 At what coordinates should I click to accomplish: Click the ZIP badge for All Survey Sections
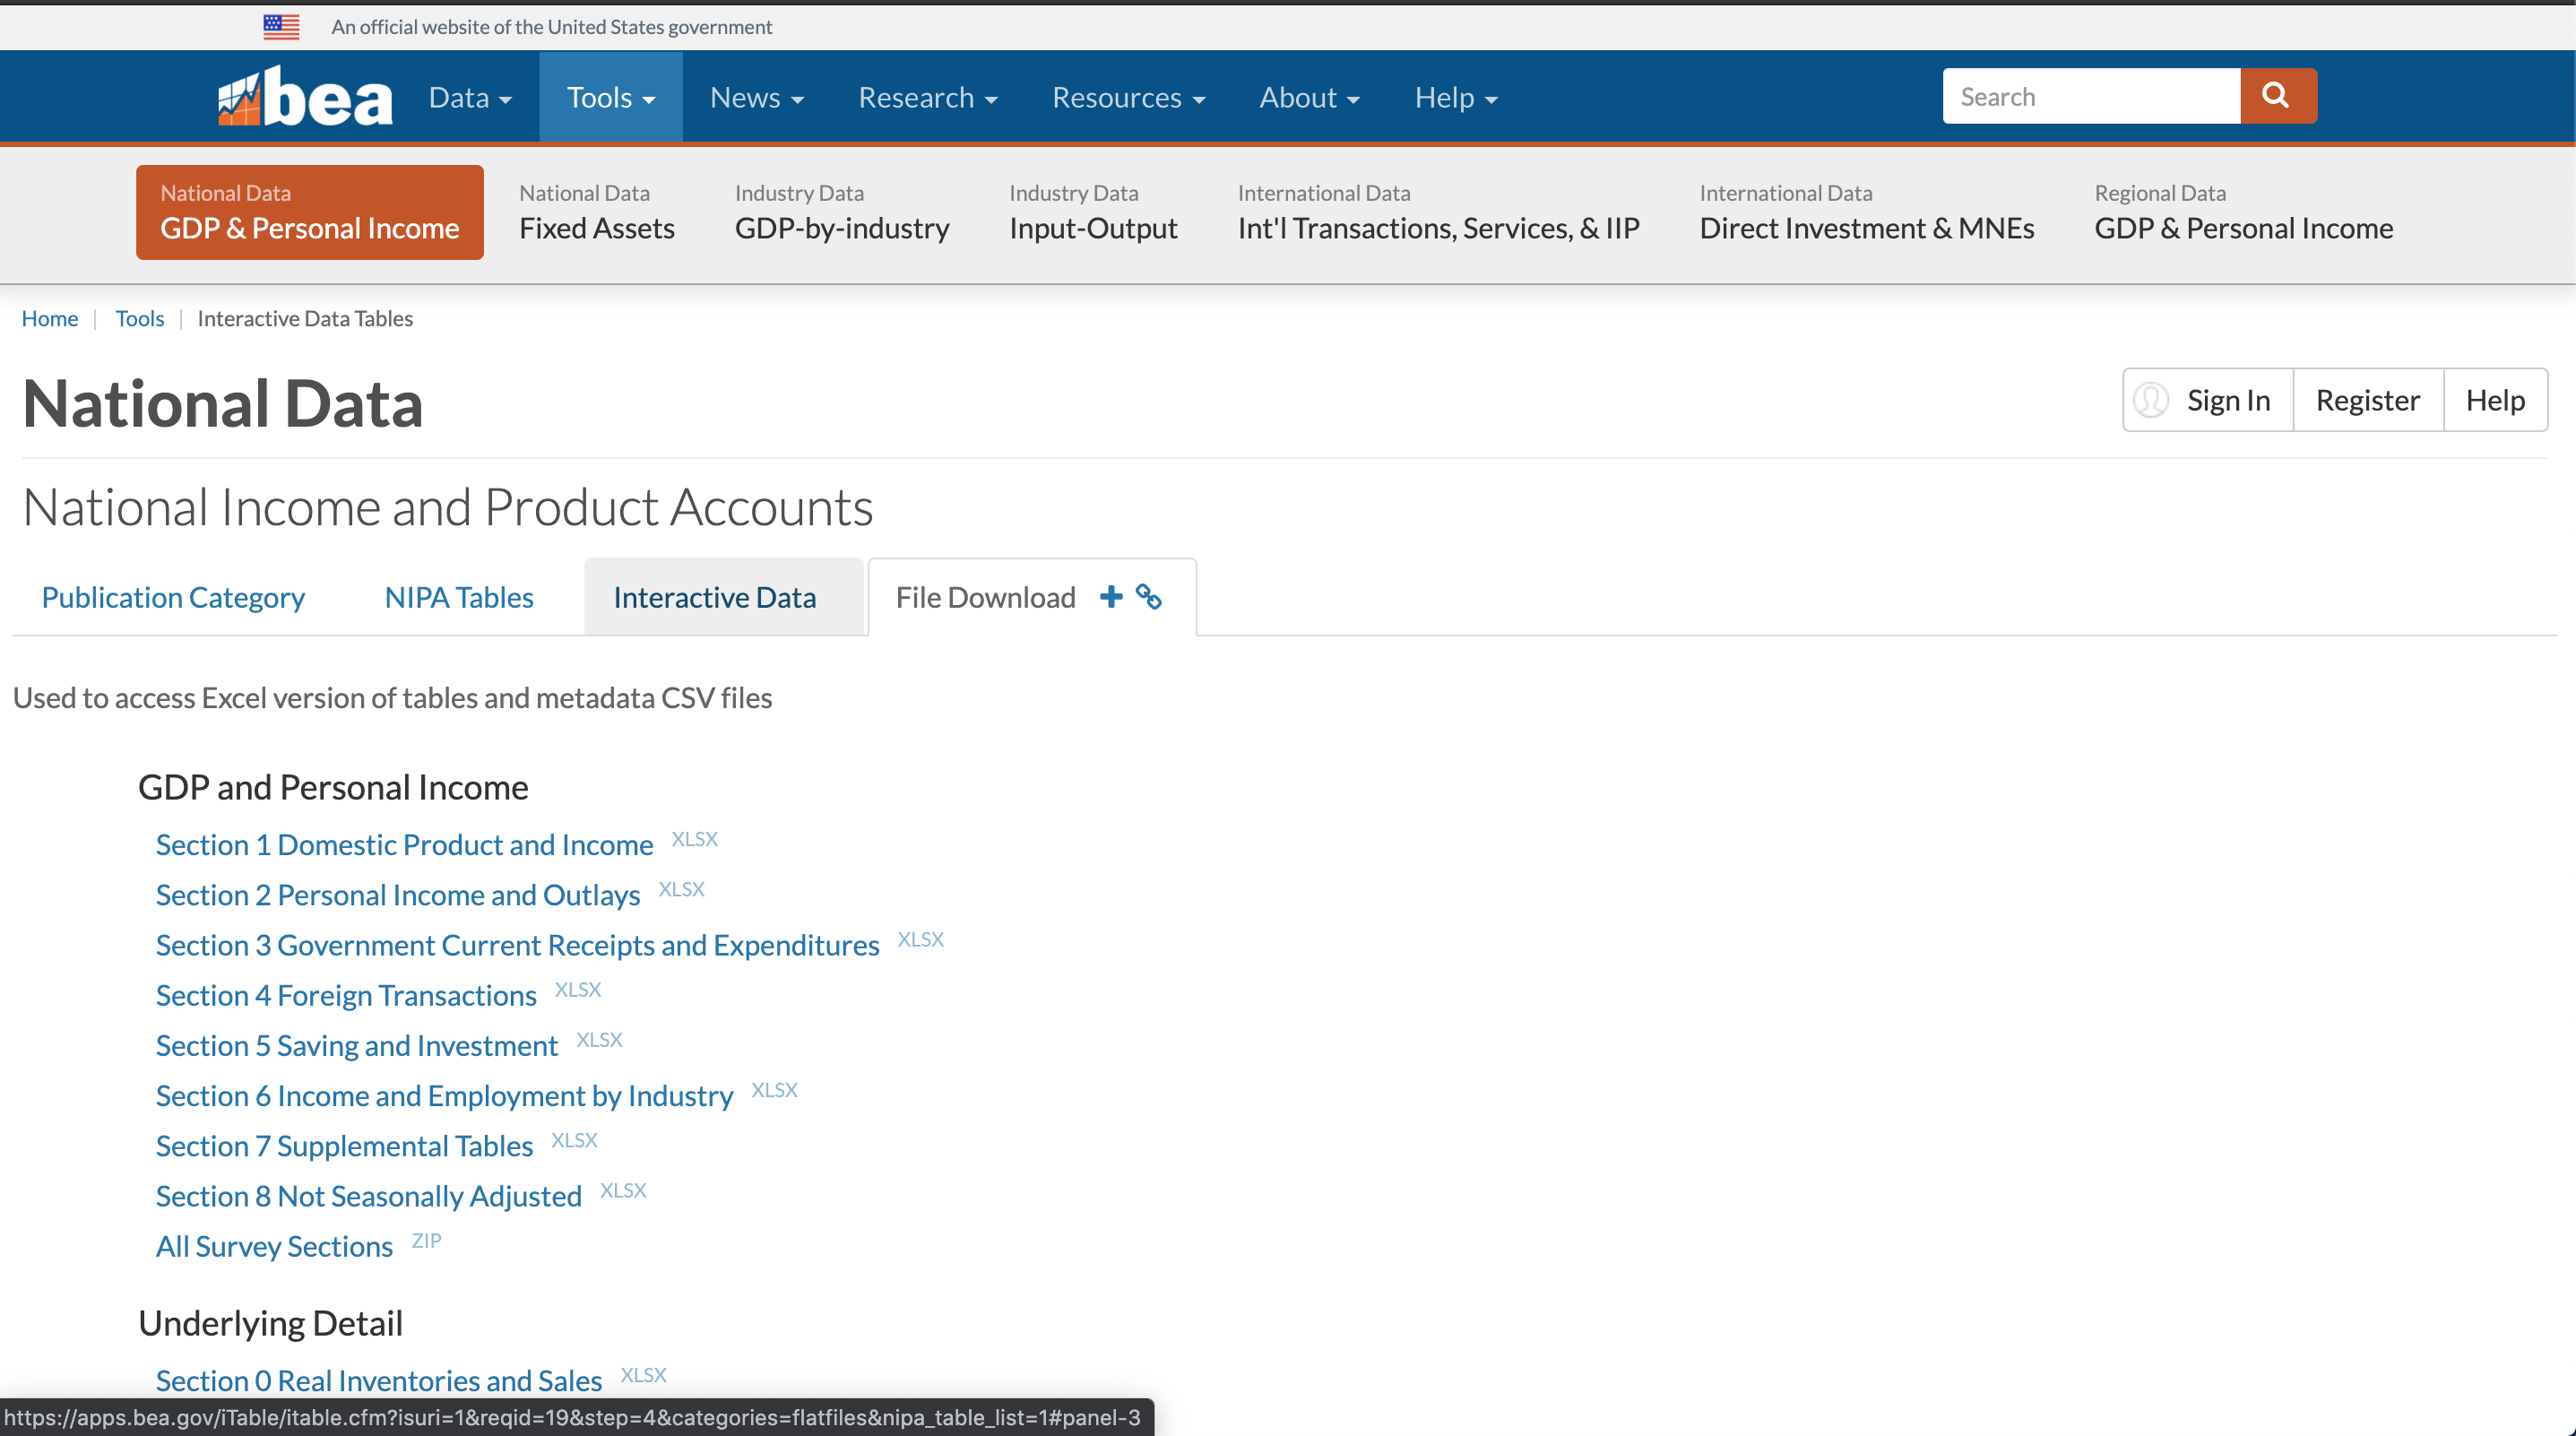pos(426,1241)
